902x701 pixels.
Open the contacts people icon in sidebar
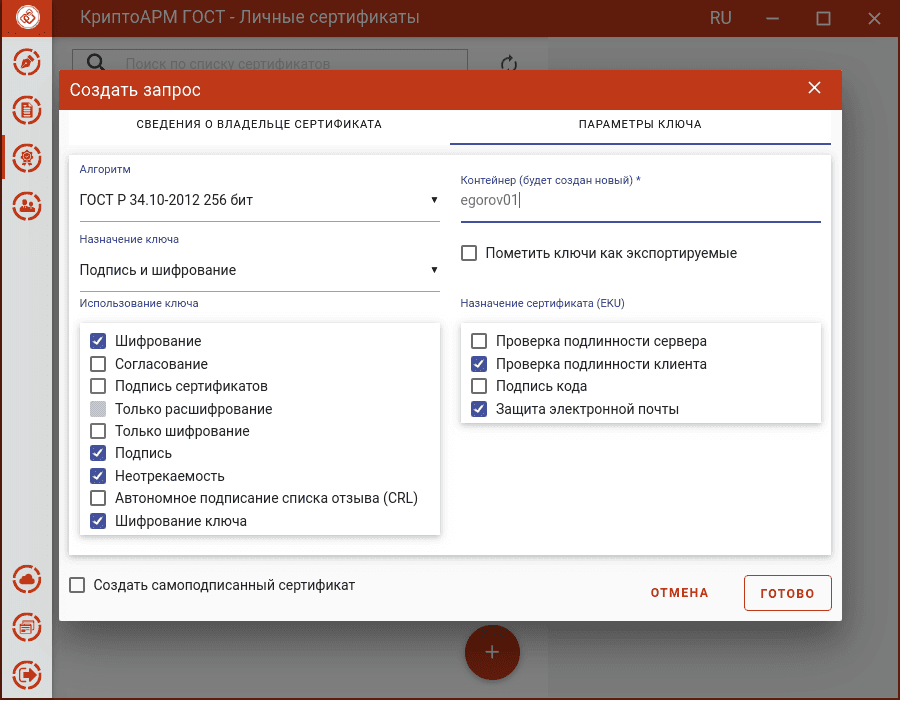pyautogui.click(x=27, y=205)
